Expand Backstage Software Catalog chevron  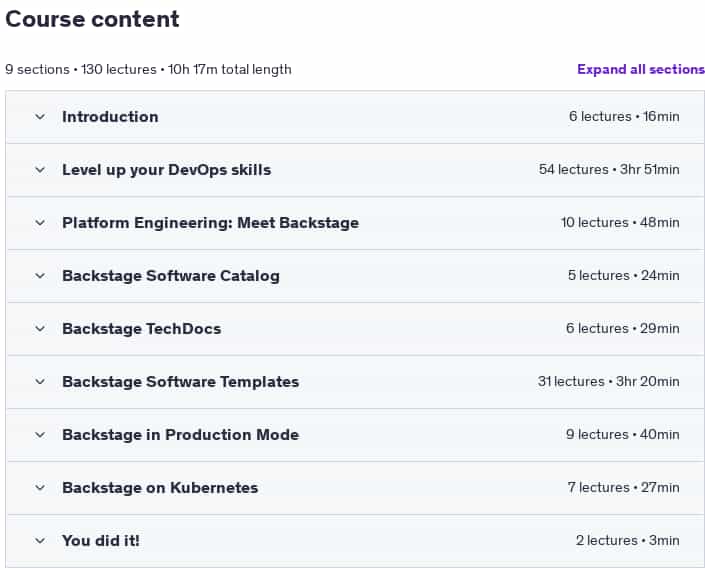(40, 276)
